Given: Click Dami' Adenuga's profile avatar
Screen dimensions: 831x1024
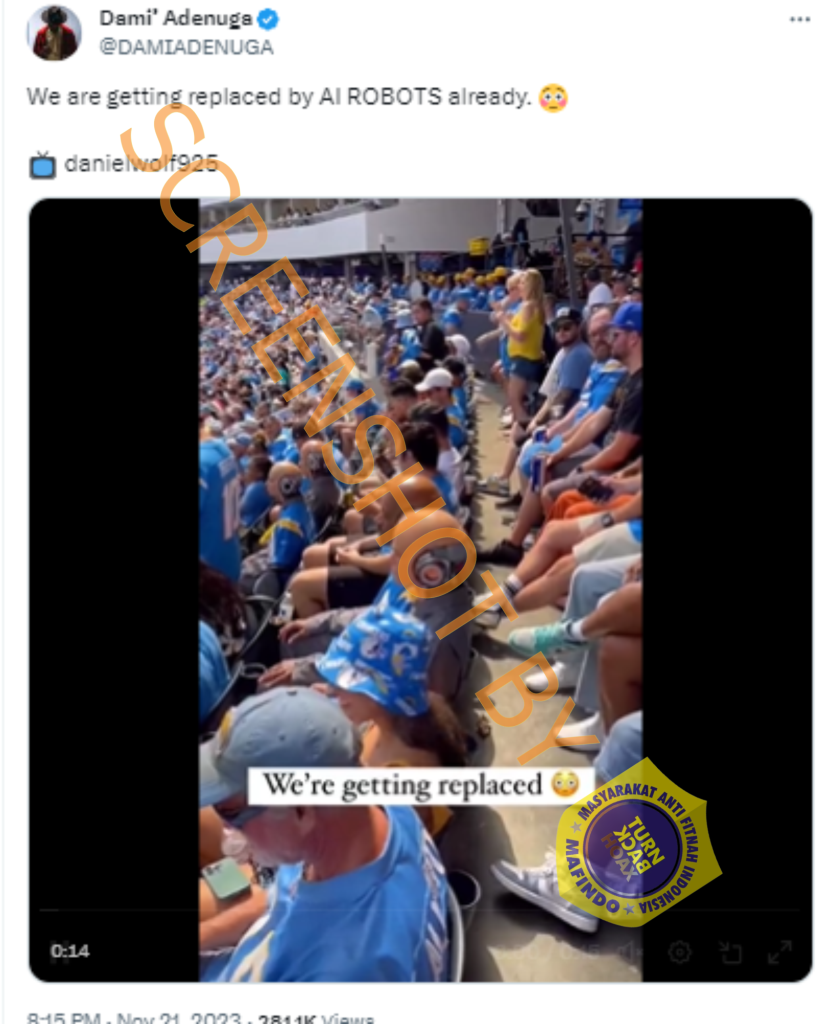Looking at the screenshot, I should coord(54,33).
